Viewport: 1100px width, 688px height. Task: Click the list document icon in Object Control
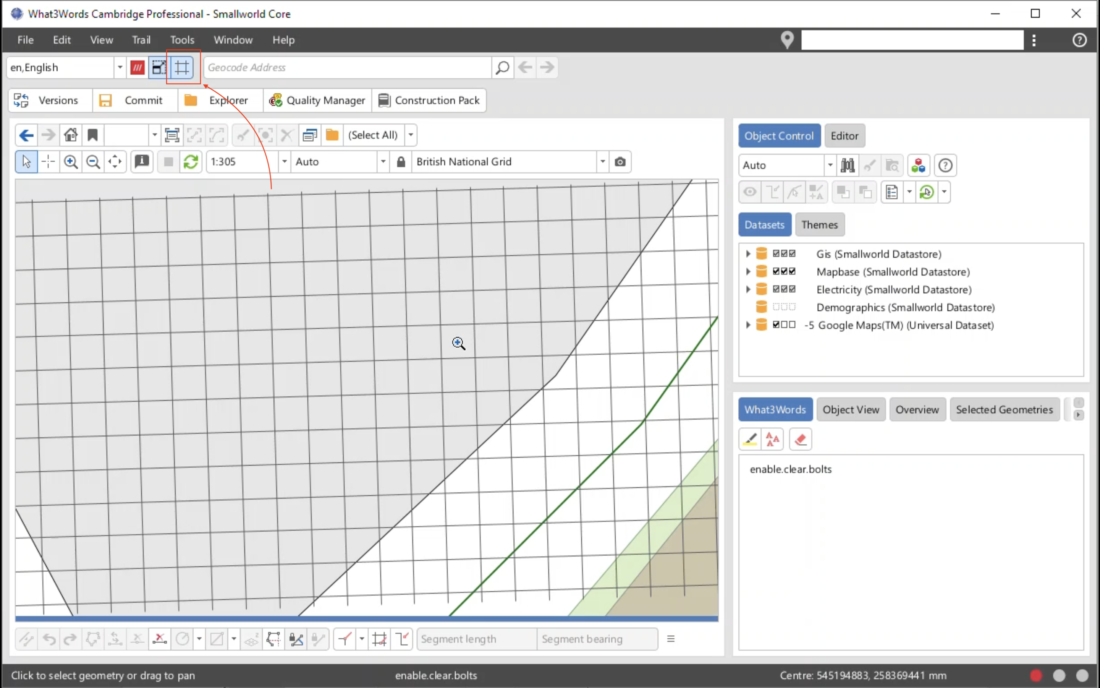[x=892, y=192]
